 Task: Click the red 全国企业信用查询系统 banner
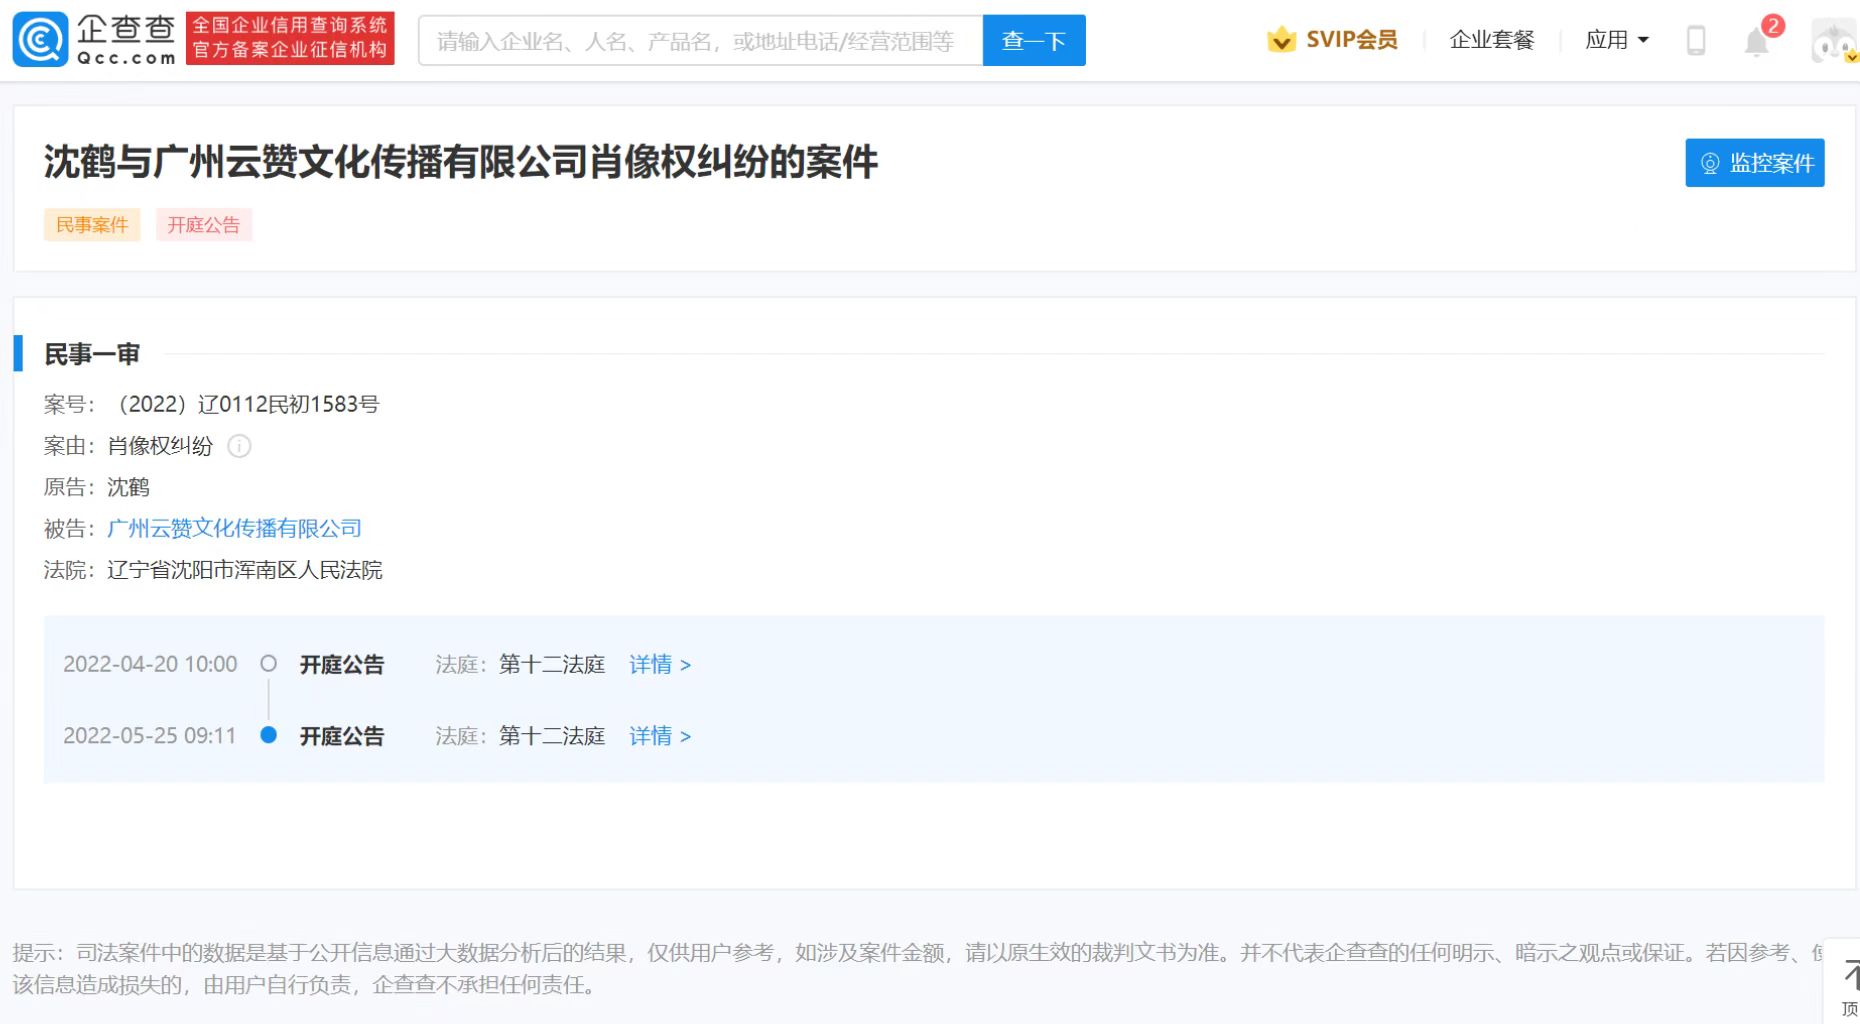tap(290, 38)
